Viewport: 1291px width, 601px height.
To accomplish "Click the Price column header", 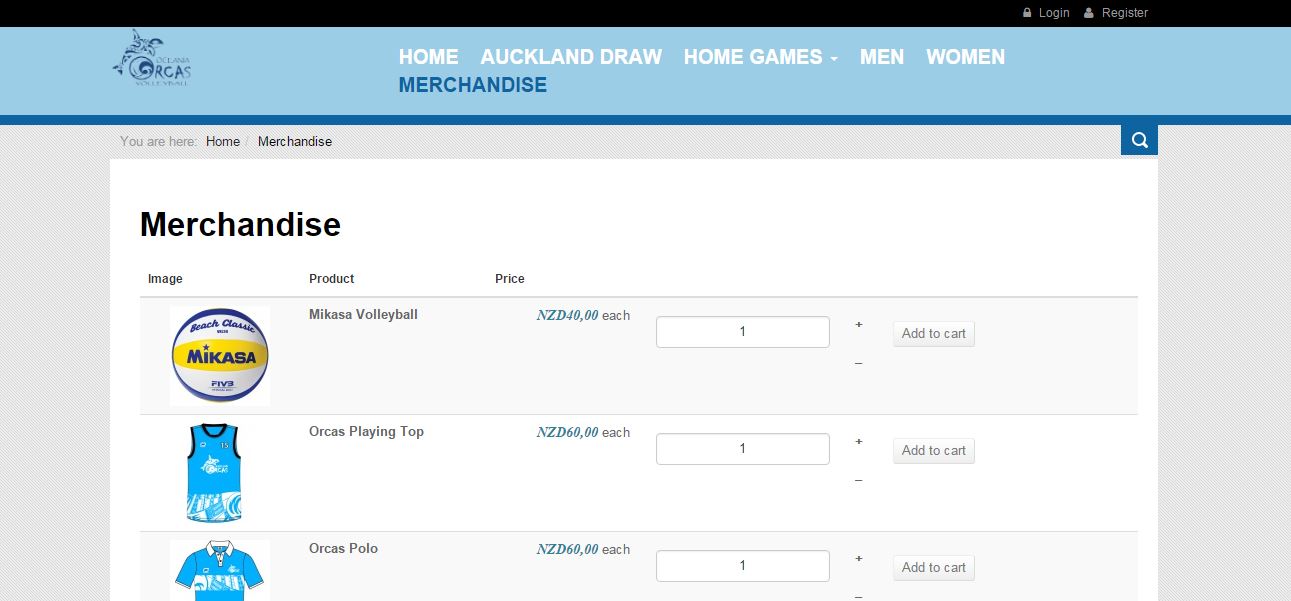I will (x=510, y=279).
